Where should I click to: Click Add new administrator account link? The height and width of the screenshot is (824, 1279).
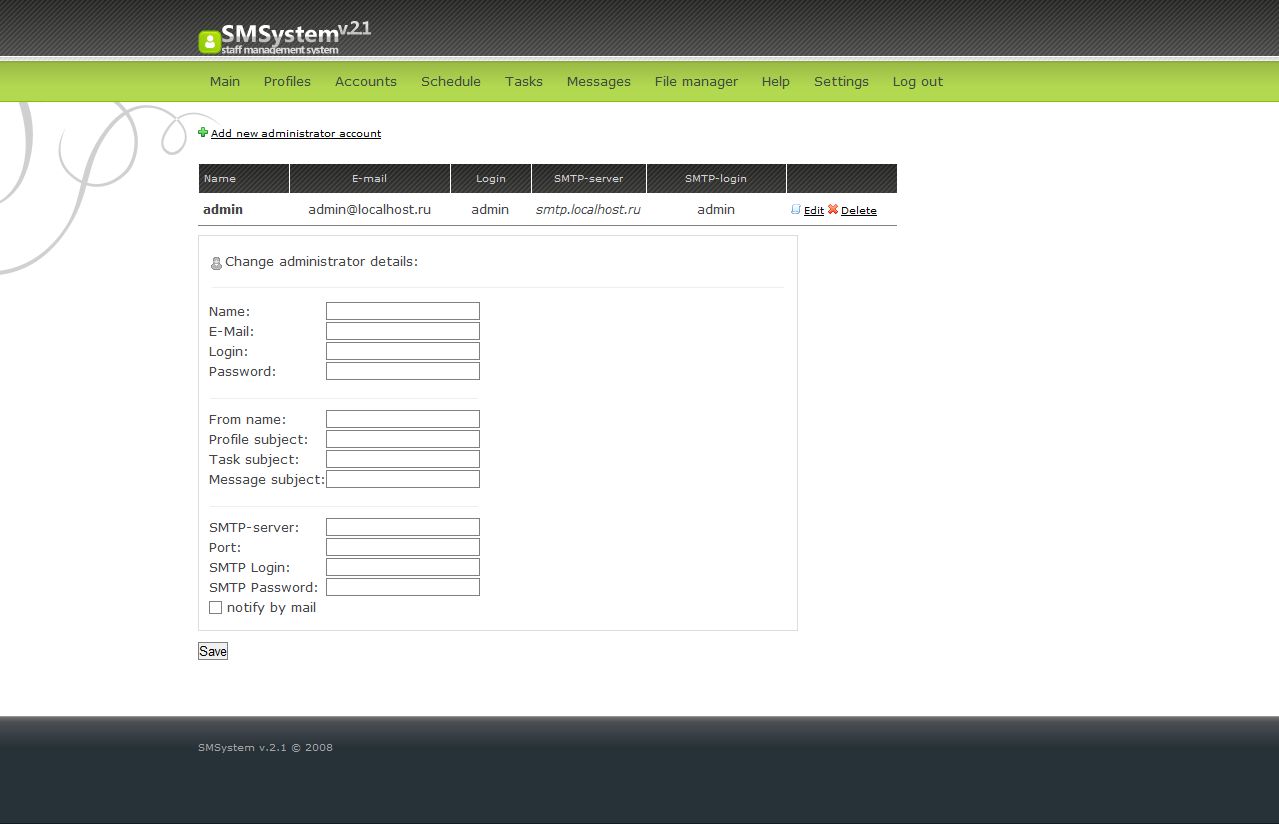click(296, 133)
